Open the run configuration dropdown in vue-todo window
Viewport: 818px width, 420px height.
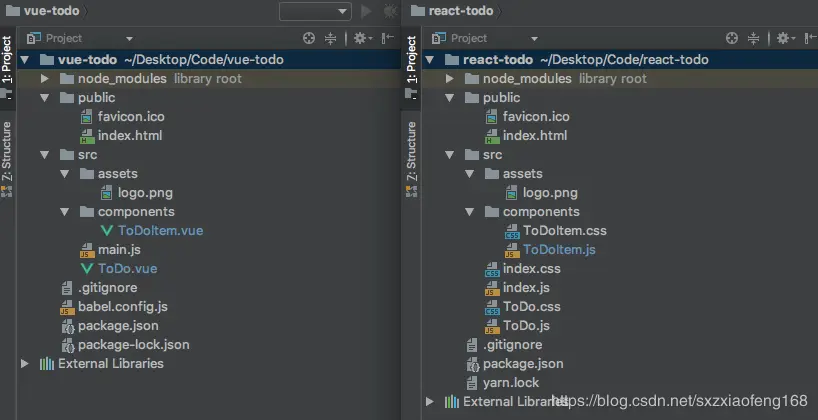(315, 11)
